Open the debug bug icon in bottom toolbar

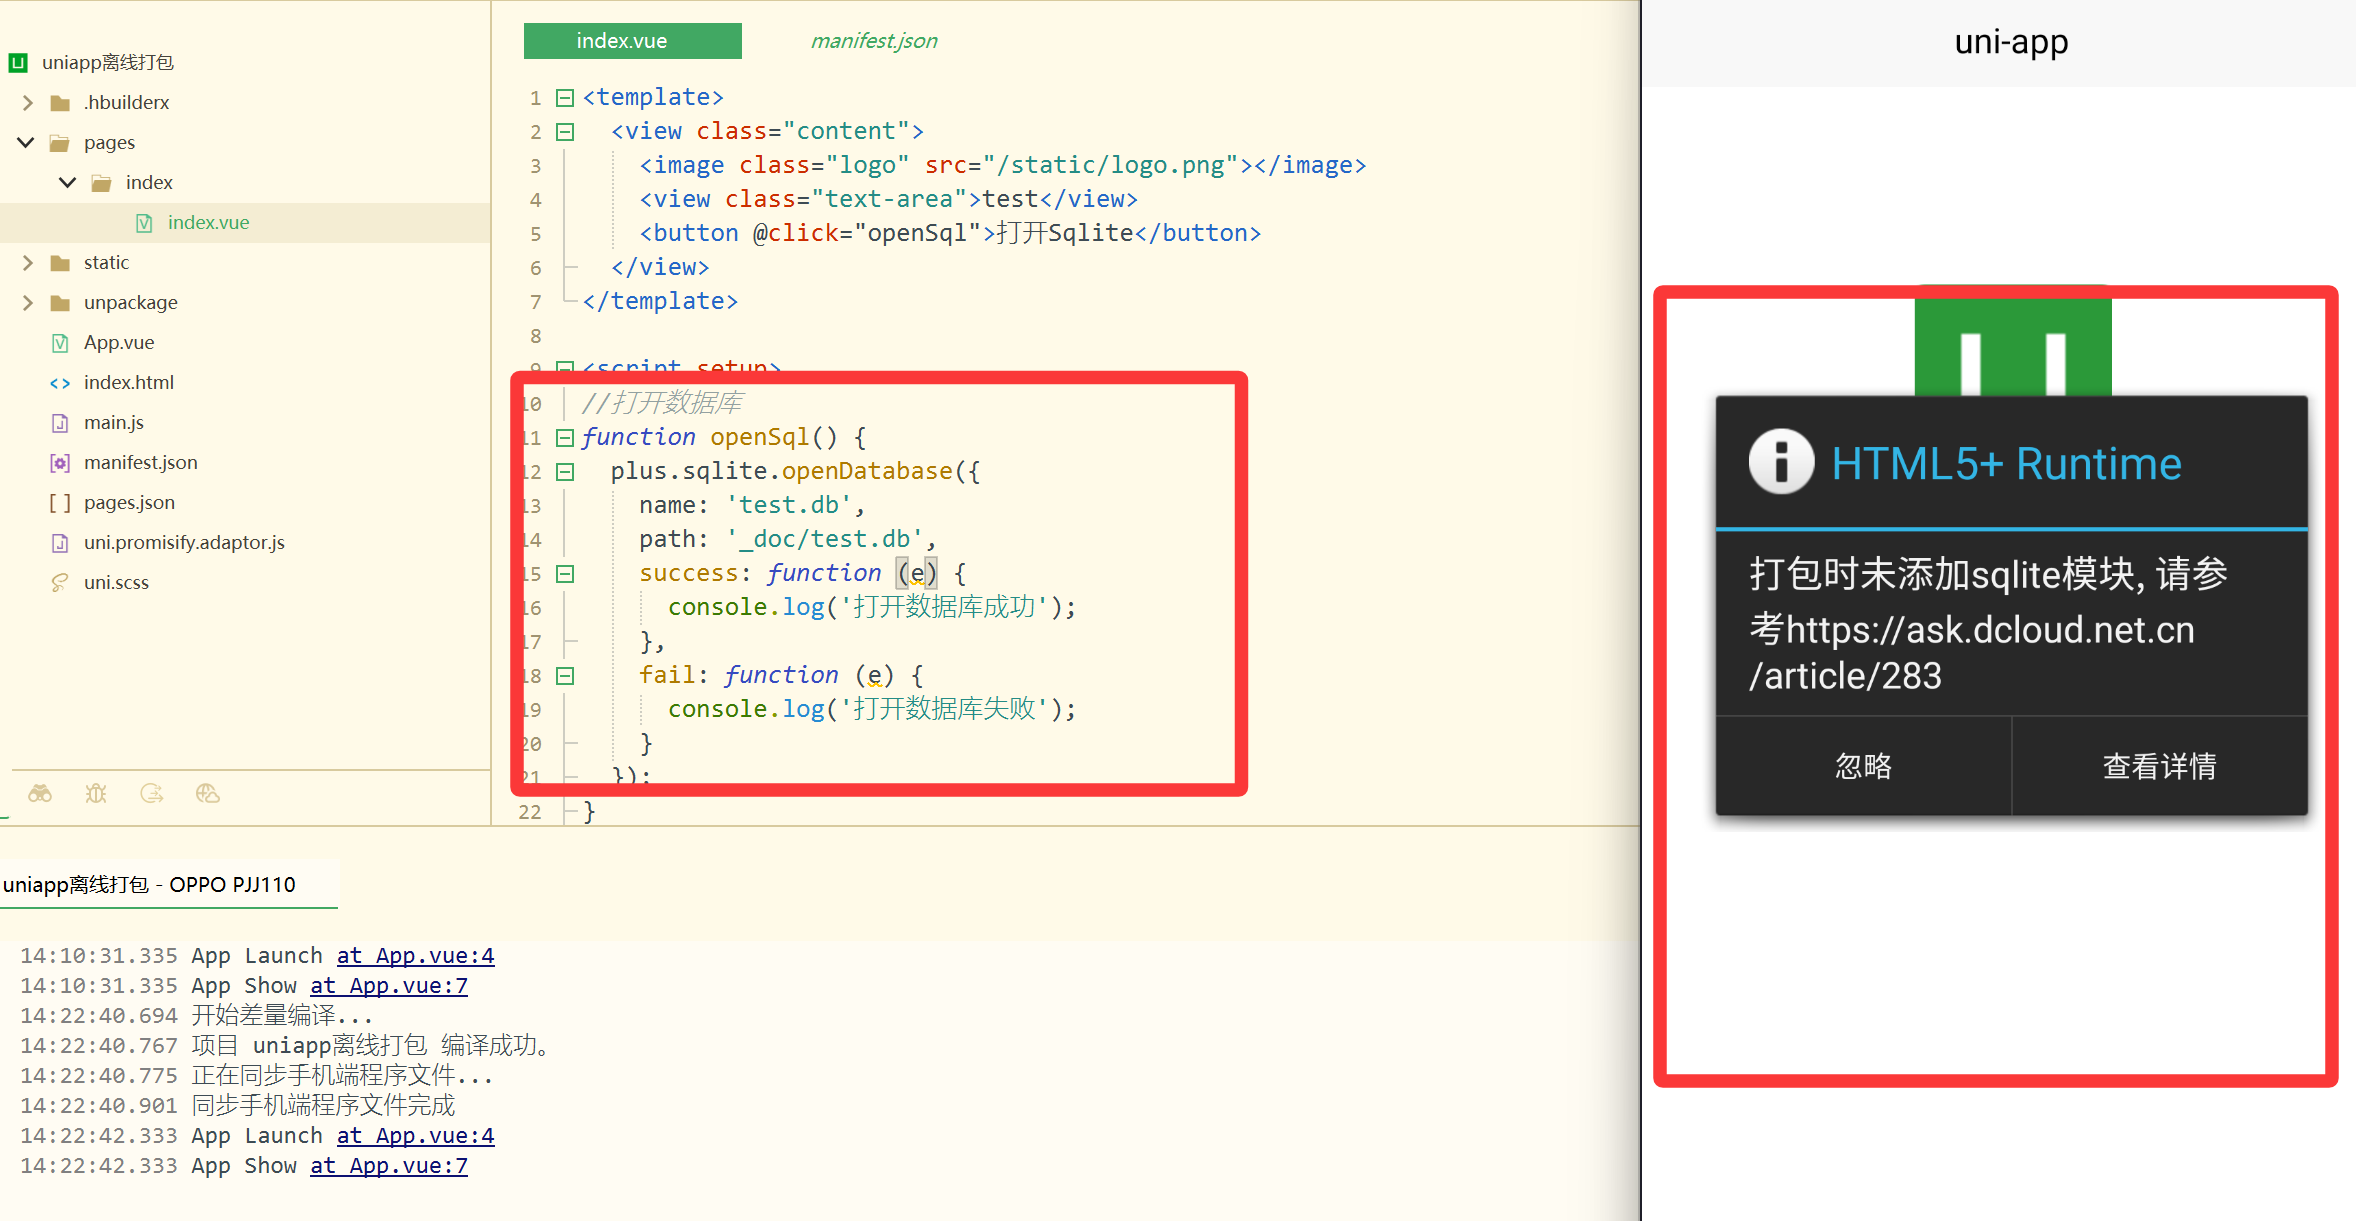[96, 793]
